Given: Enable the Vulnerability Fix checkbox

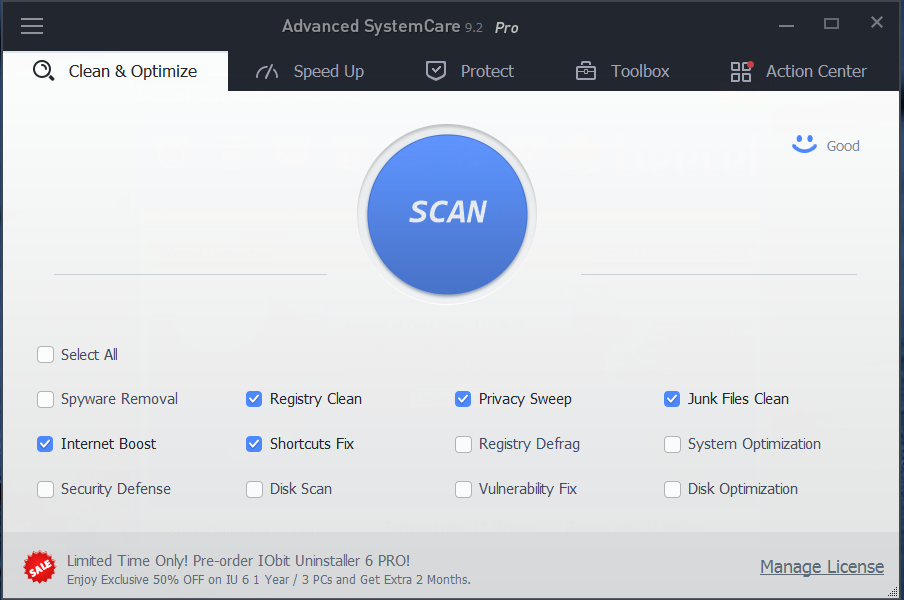Looking at the screenshot, I should click(x=463, y=489).
